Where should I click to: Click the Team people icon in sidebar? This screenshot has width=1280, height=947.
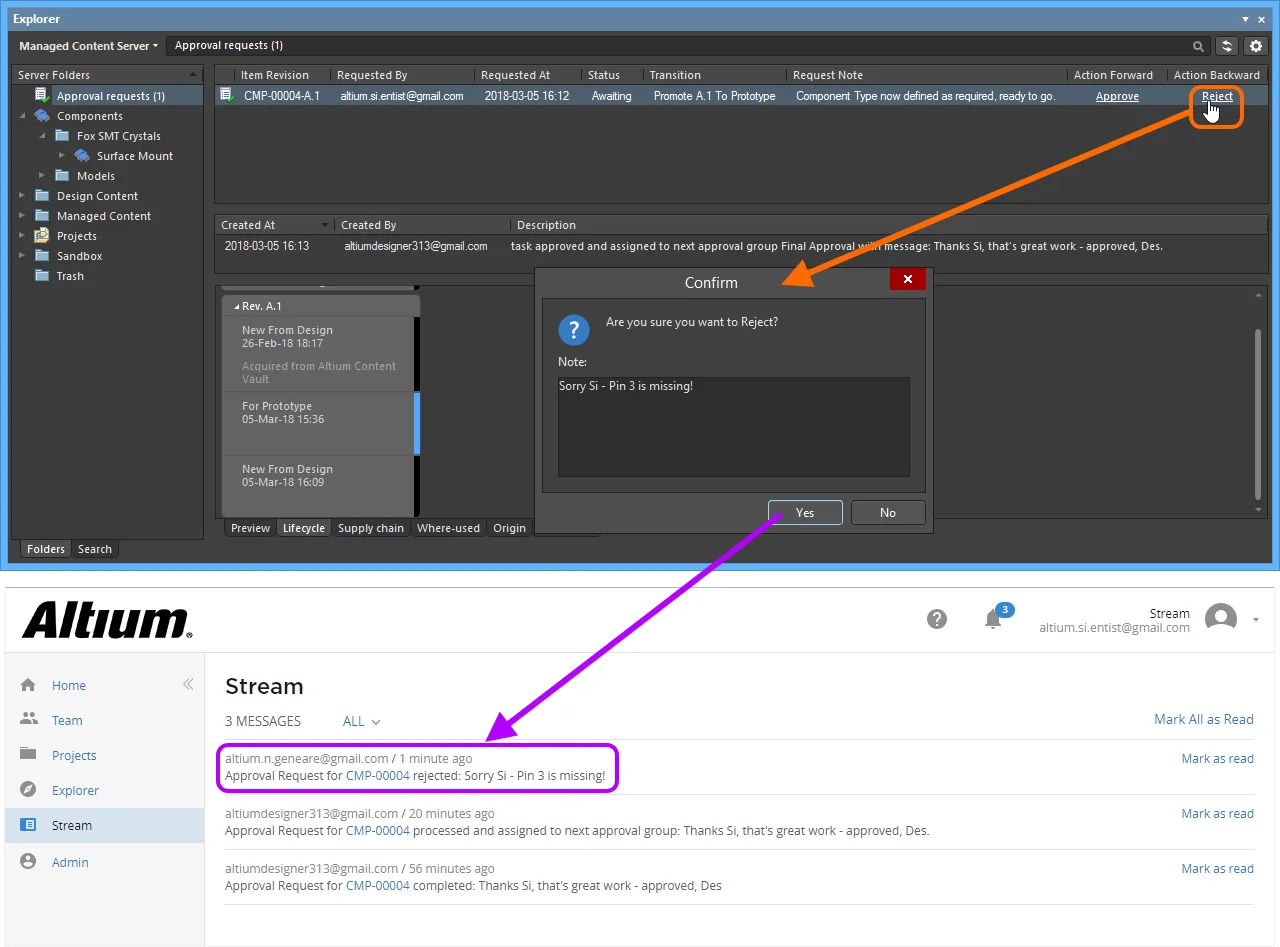[x=28, y=719]
